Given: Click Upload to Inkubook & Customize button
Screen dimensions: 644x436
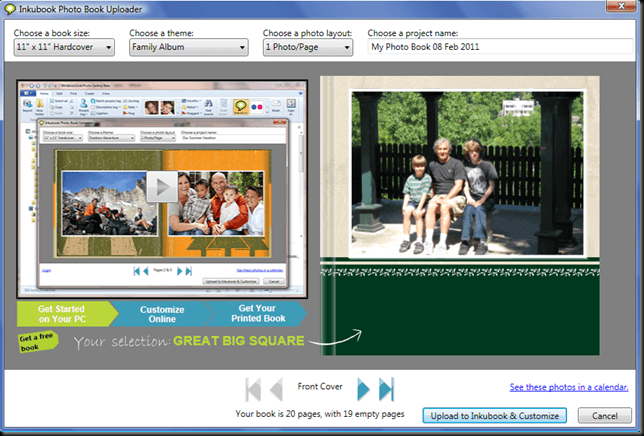Looking at the screenshot, I should 494,415.
